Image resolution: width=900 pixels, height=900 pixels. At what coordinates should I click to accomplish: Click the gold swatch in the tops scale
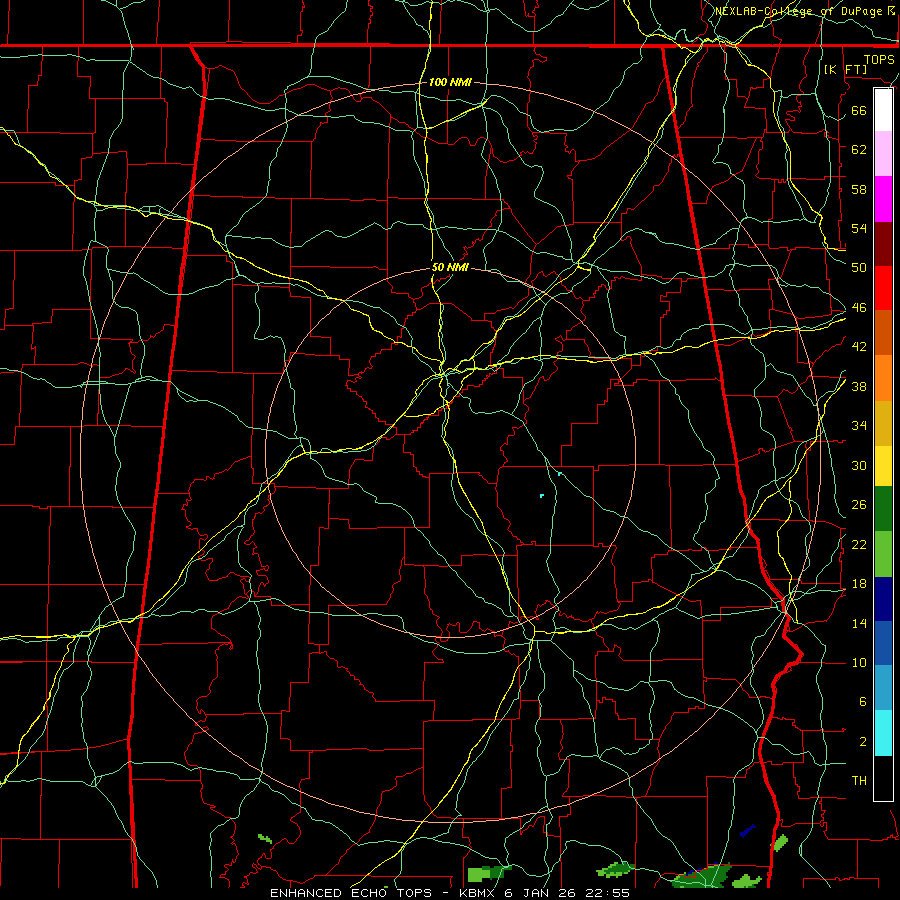883,423
